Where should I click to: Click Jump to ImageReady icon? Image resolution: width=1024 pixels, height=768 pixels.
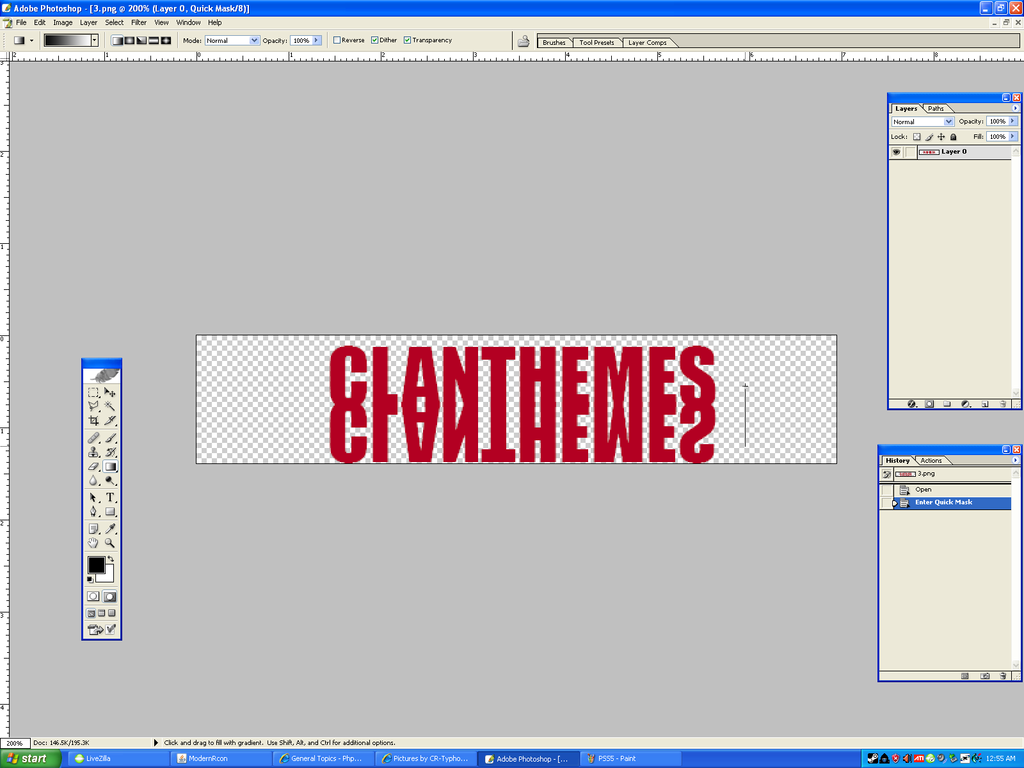click(x=101, y=630)
